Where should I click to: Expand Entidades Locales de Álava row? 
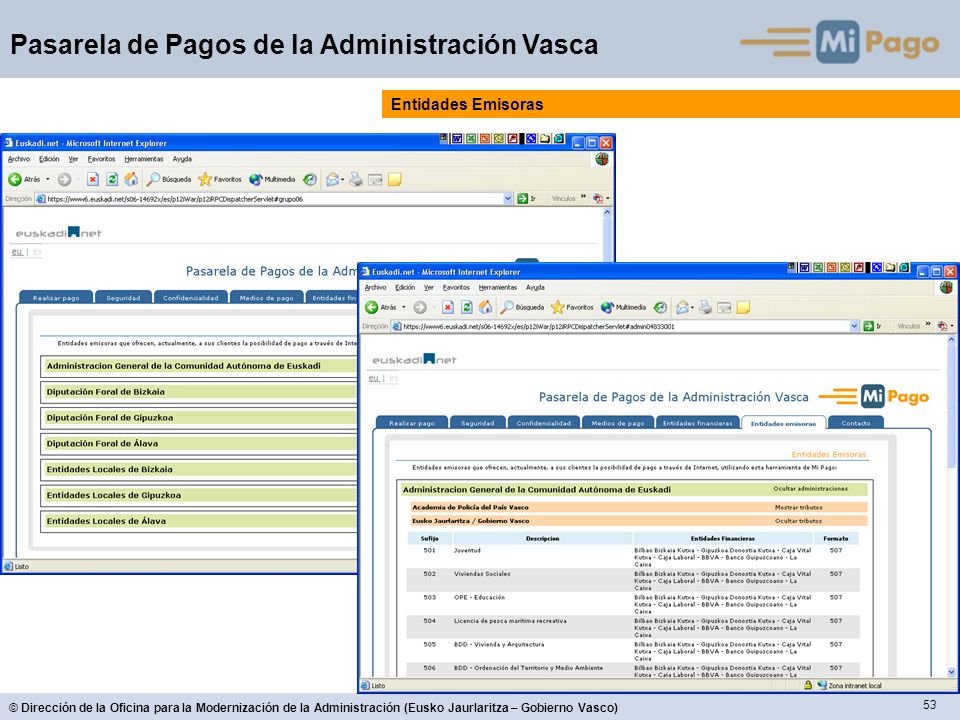(x=199, y=521)
